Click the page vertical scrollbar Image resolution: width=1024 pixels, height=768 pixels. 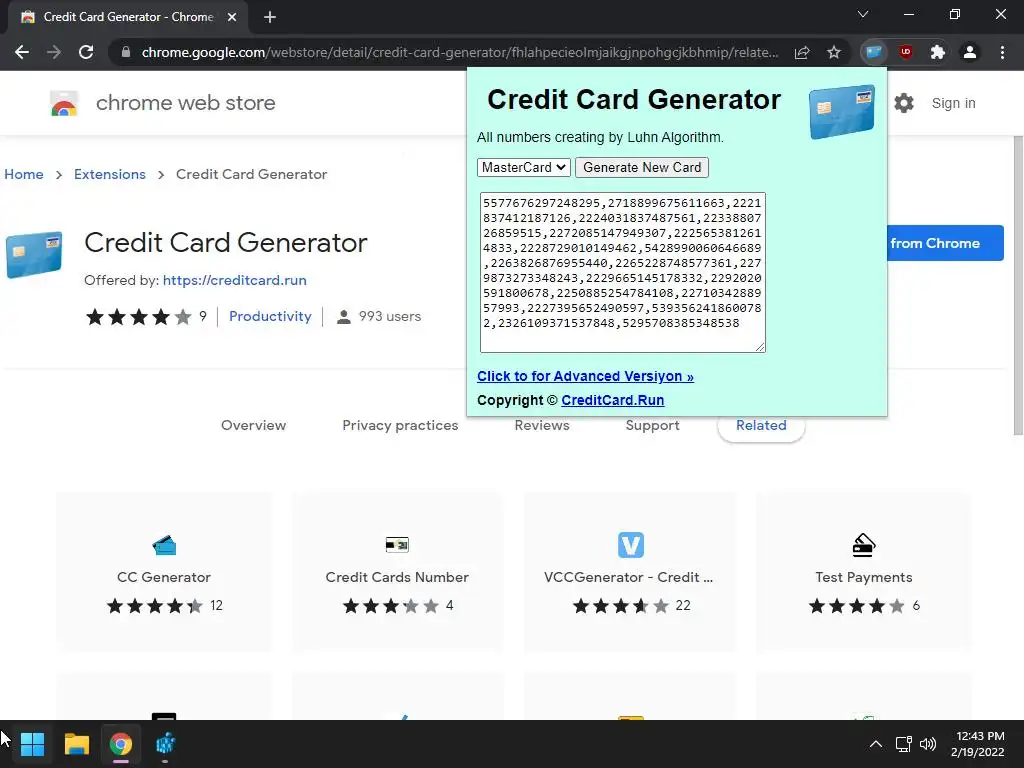(x=1018, y=285)
